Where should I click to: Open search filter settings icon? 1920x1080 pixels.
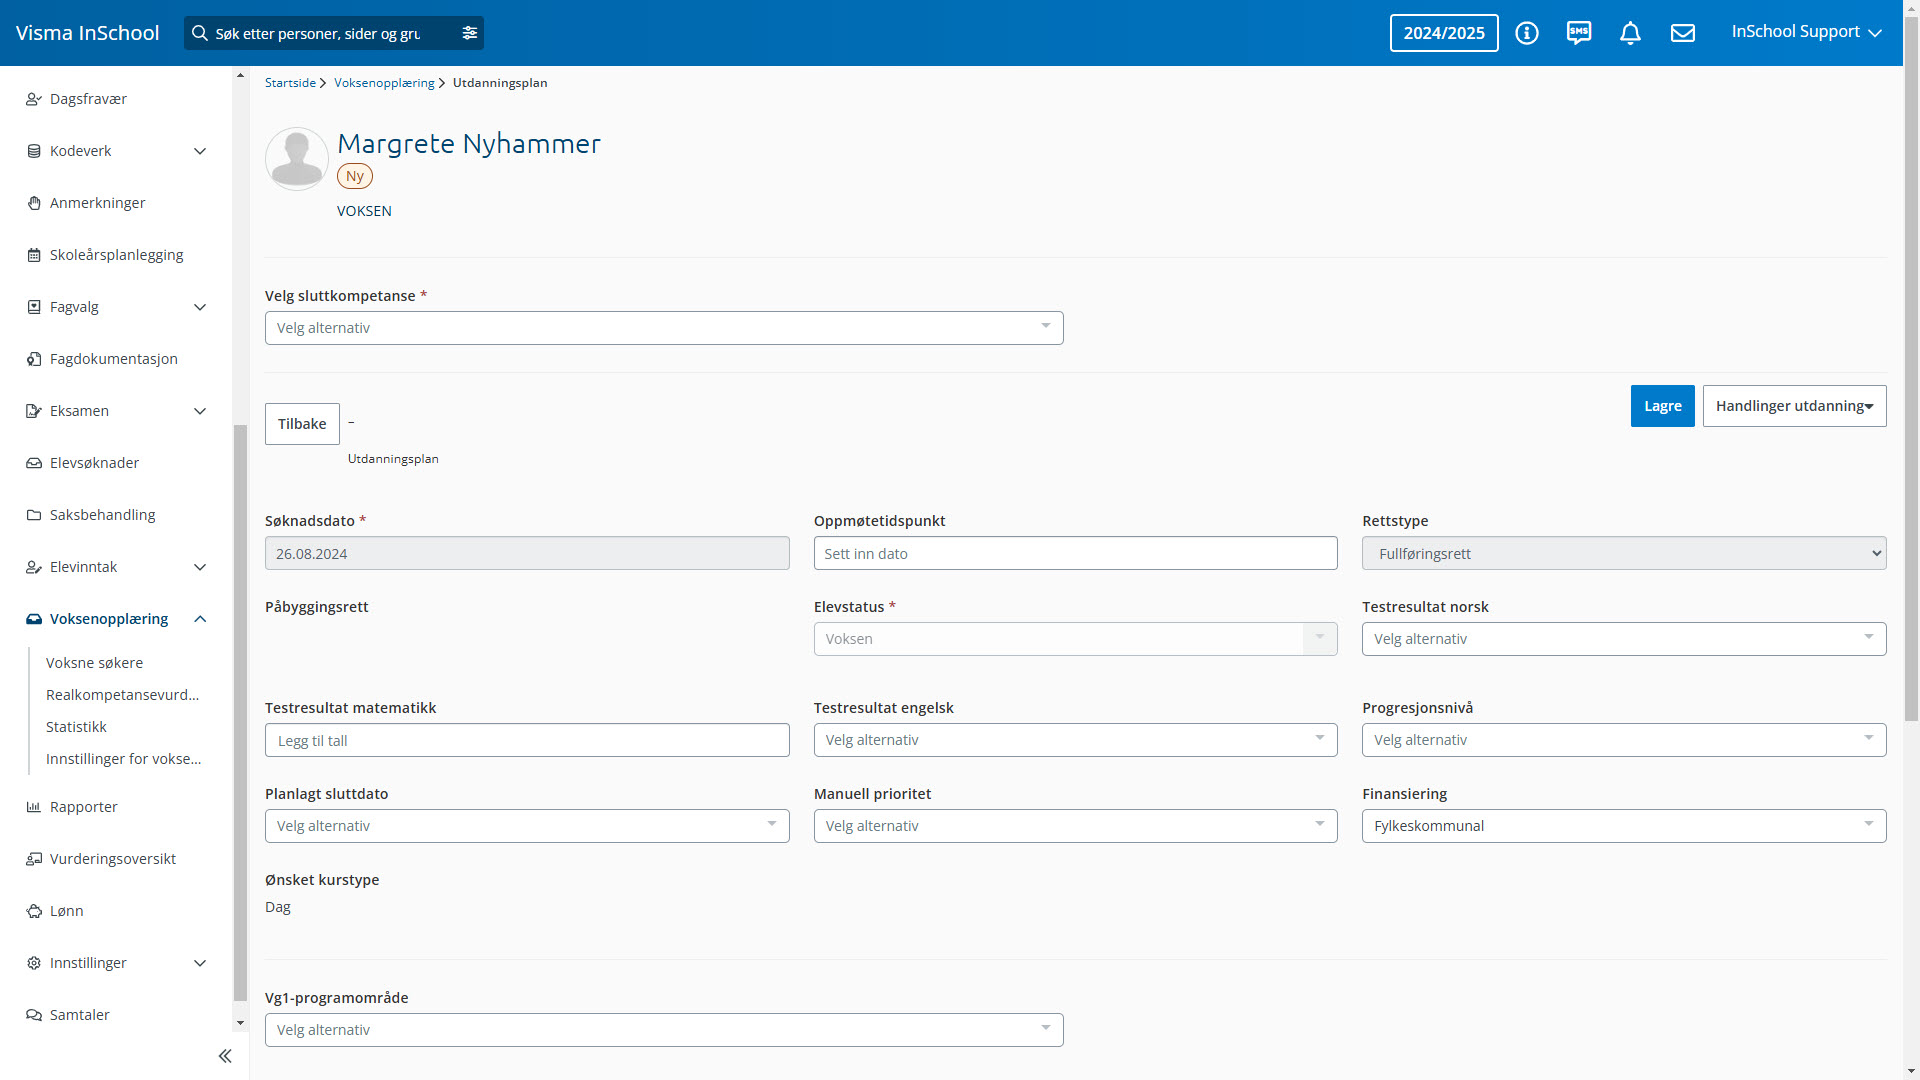pos(470,33)
